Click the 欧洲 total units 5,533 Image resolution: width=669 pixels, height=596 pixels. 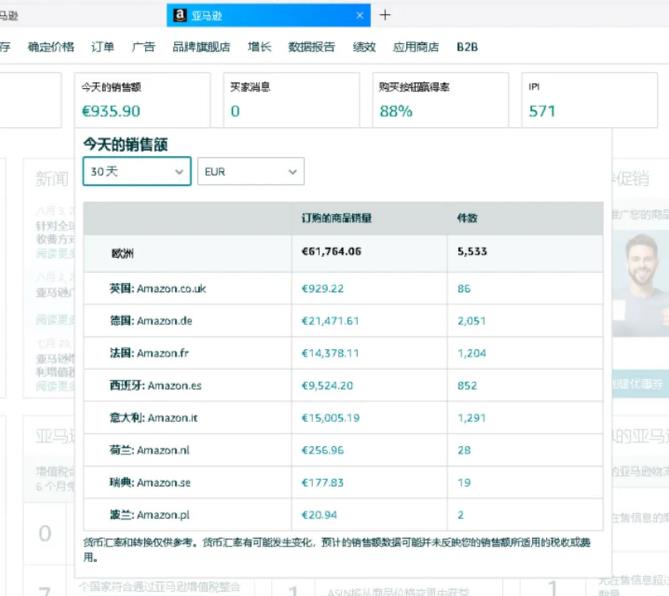click(472, 252)
